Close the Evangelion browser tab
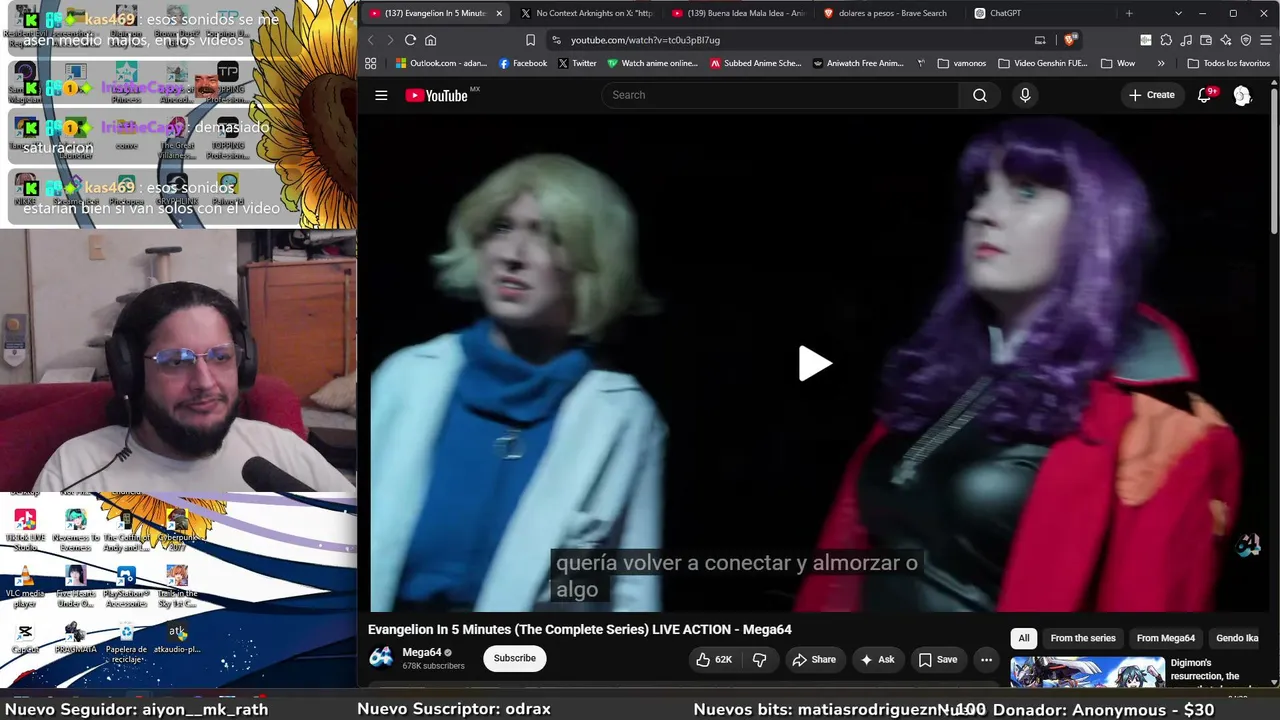The width and height of the screenshot is (1280, 720). click(x=499, y=13)
